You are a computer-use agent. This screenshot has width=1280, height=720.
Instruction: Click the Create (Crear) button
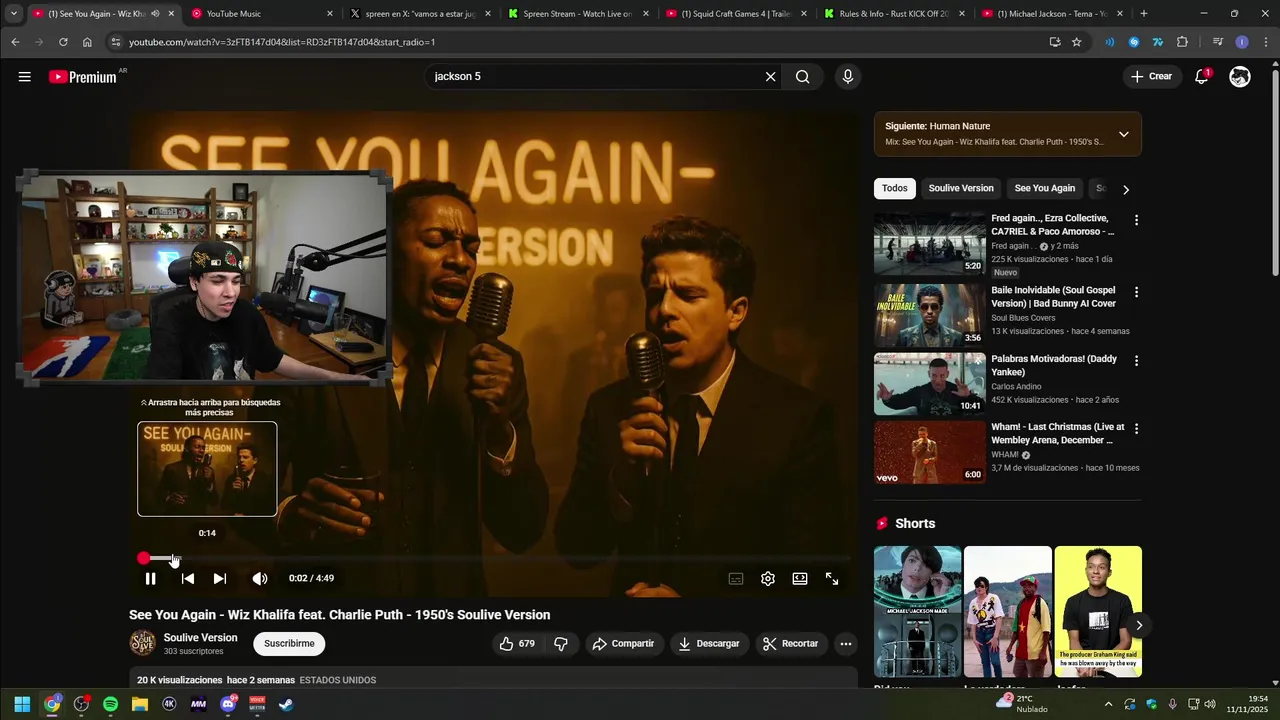click(1151, 77)
